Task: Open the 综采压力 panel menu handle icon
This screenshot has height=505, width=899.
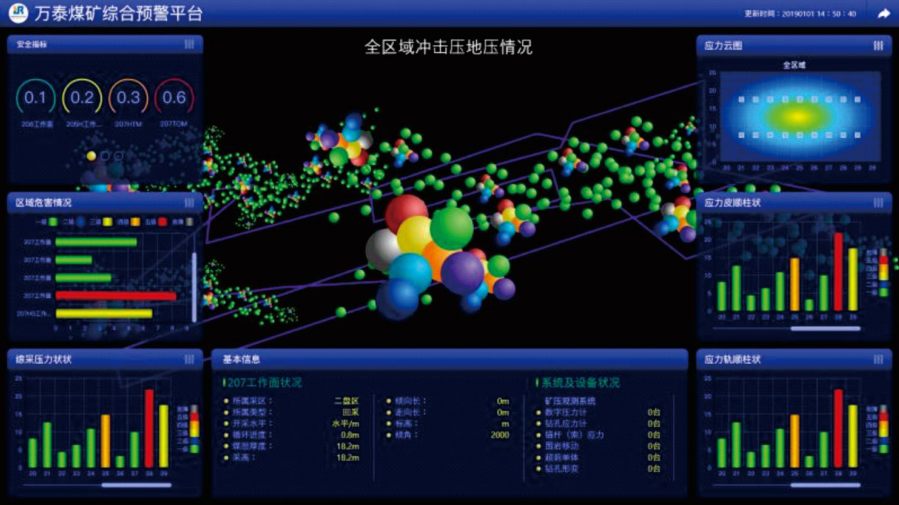Action: [x=189, y=359]
